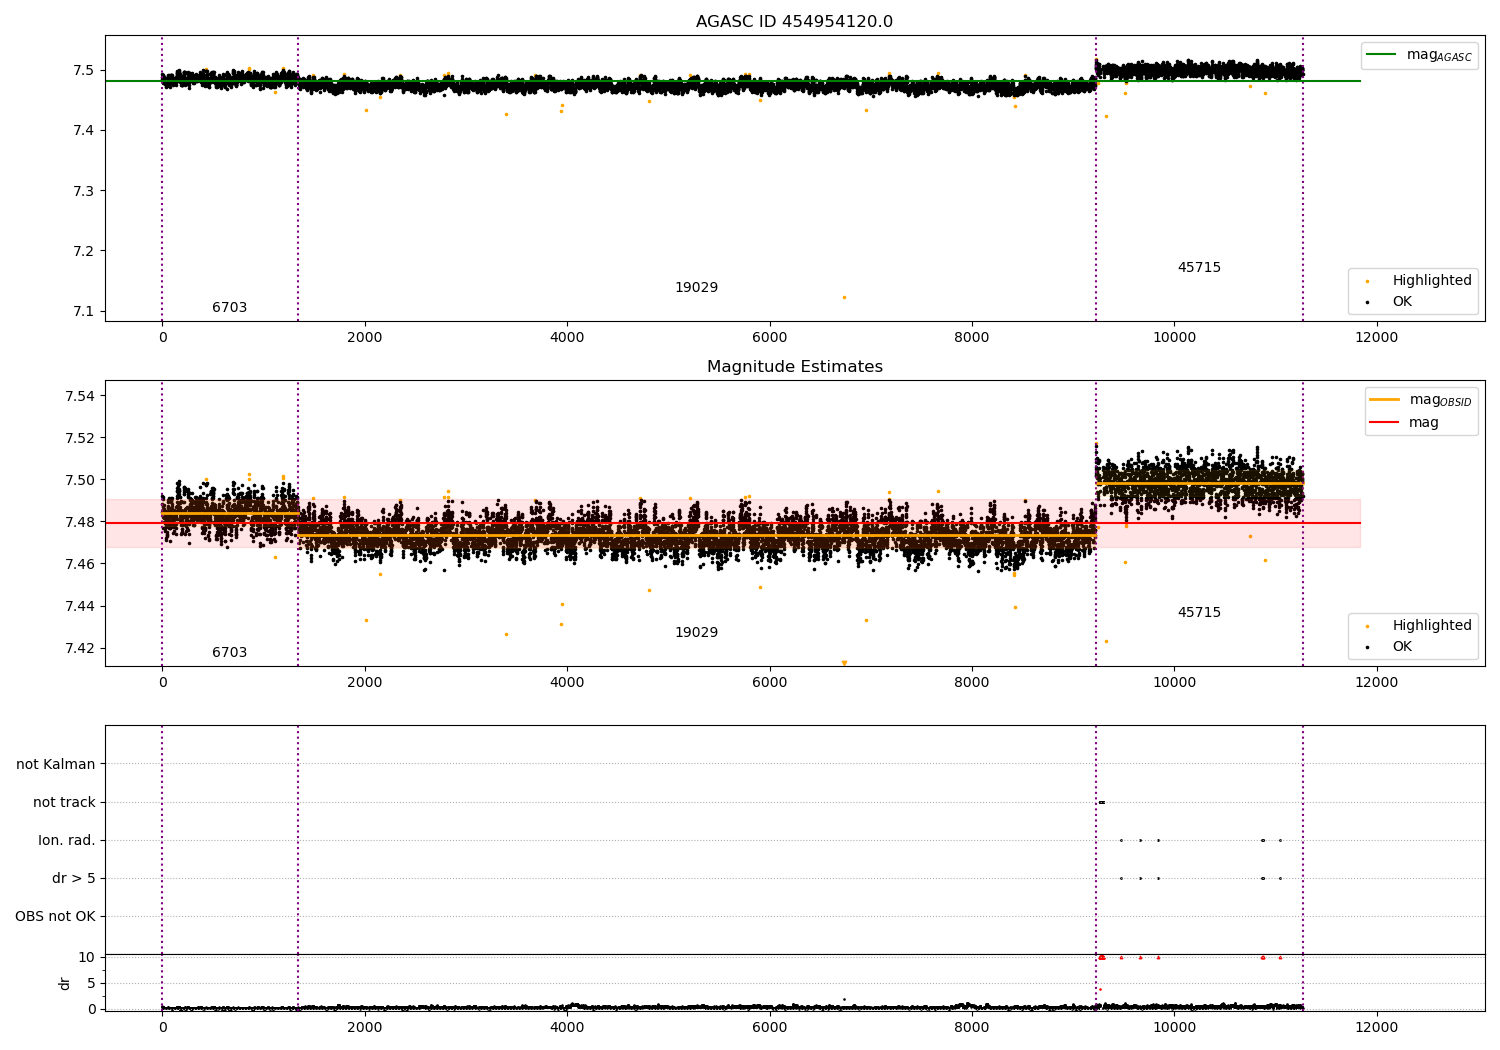This screenshot has height=1050, width=1500.
Task: Click the 7.1 tick on the top plot
Action: (84, 311)
